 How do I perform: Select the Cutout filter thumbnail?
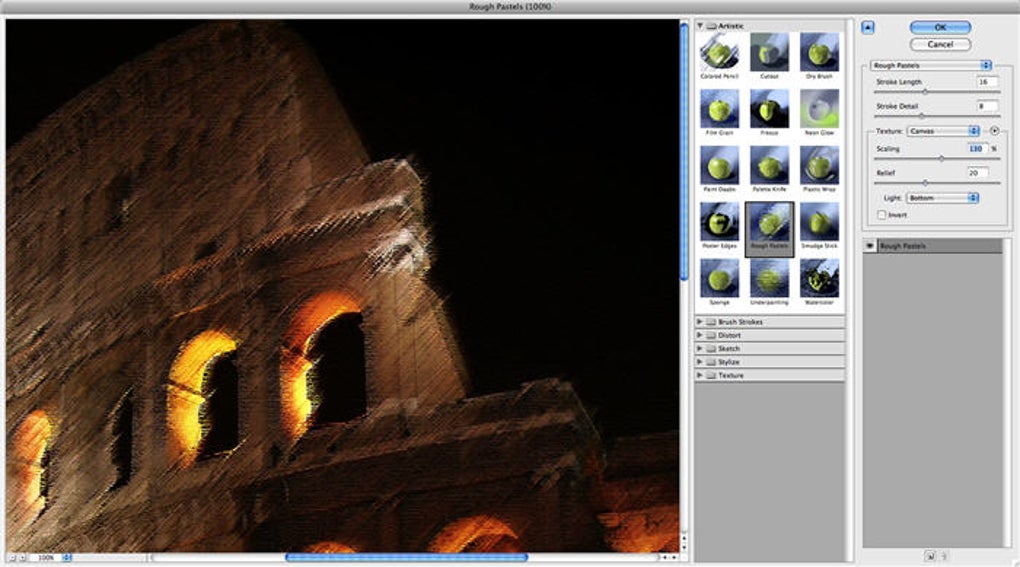770,52
